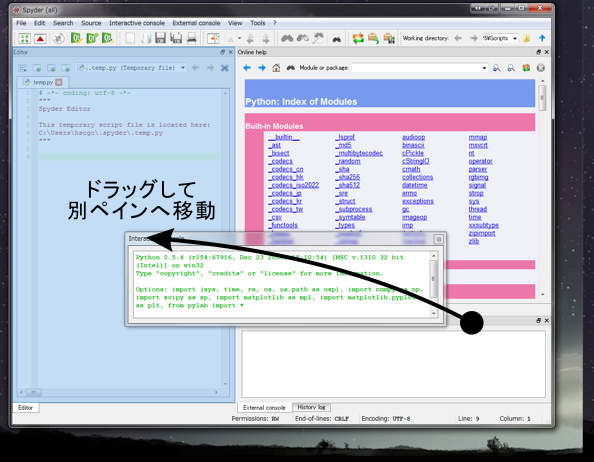Open the _codecs_jp module link
This screenshot has height=462, width=594.
click(286, 193)
